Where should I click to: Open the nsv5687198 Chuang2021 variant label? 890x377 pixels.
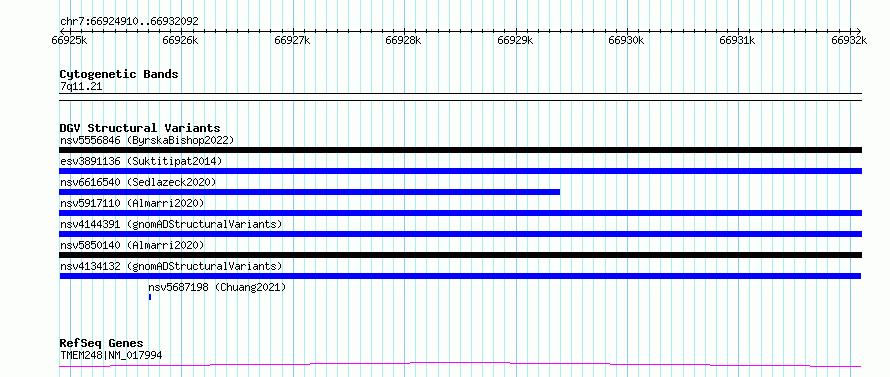(x=217, y=287)
